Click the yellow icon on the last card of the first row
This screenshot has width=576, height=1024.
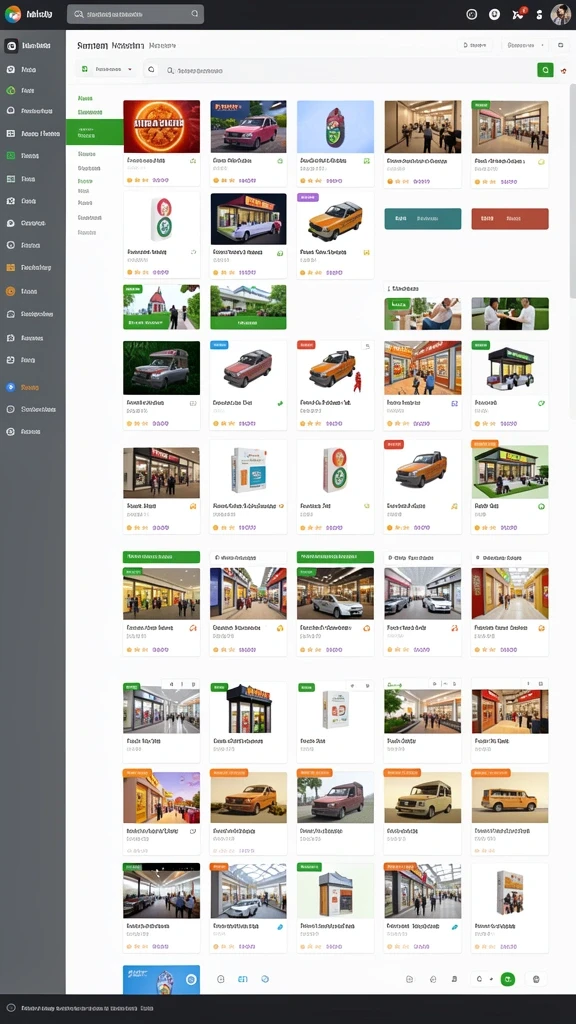pos(541,161)
